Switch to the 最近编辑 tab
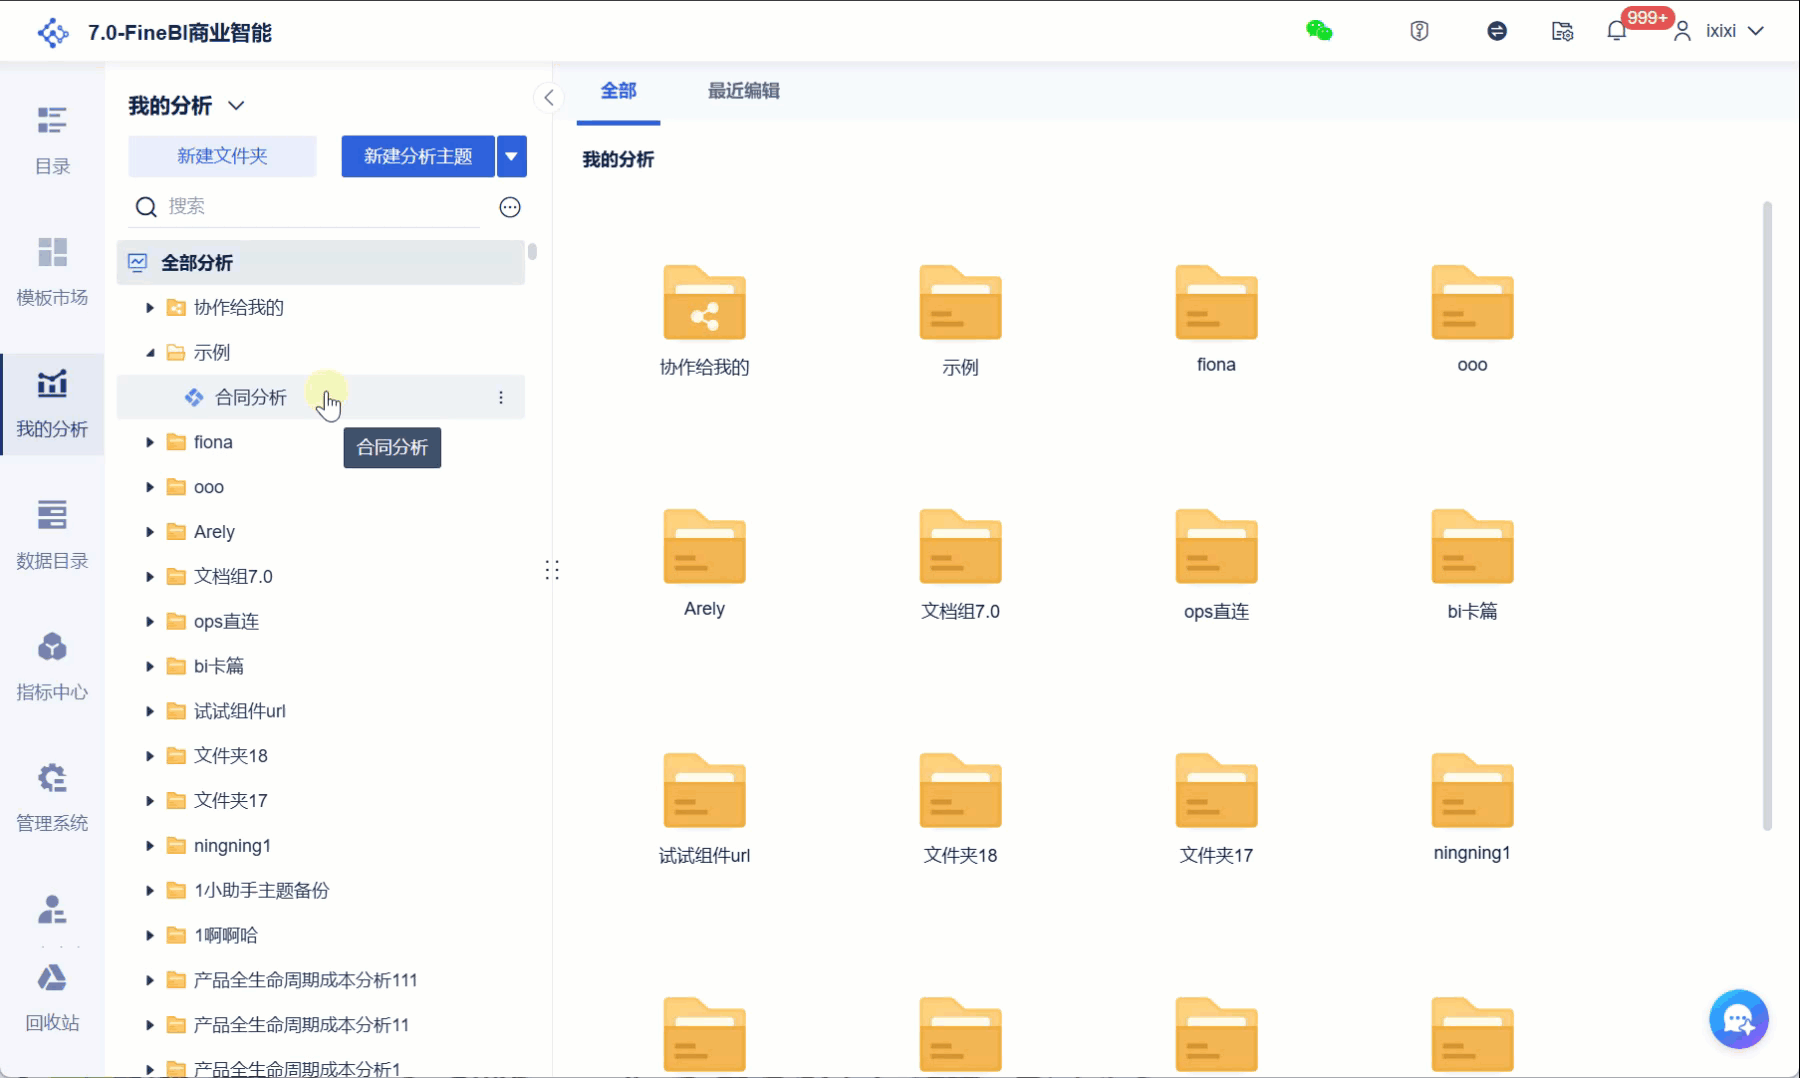Screen dimensions: 1800x1078 coord(743,91)
